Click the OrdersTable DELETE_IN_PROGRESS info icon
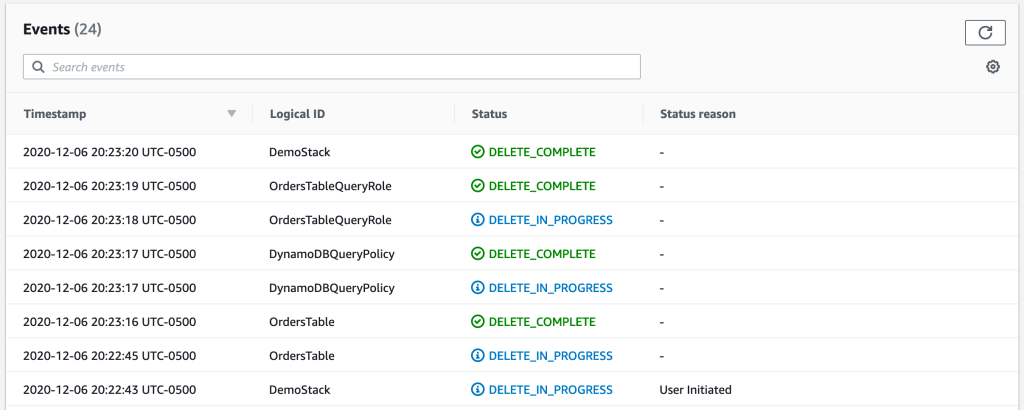The width and height of the screenshot is (1024, 410). coord(478,356)
